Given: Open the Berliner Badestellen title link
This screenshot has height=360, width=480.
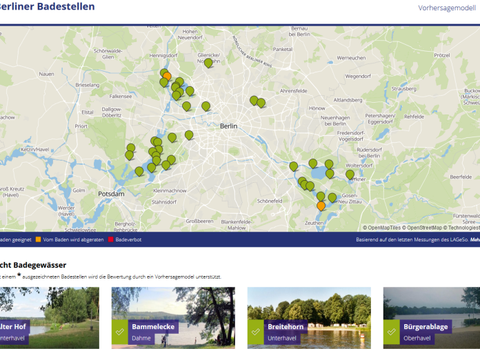Looking at the screenshot, I should click(47, 6).
